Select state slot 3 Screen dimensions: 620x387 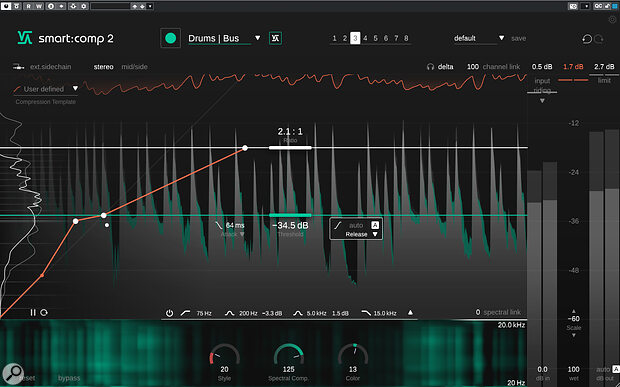click(355, 38)
